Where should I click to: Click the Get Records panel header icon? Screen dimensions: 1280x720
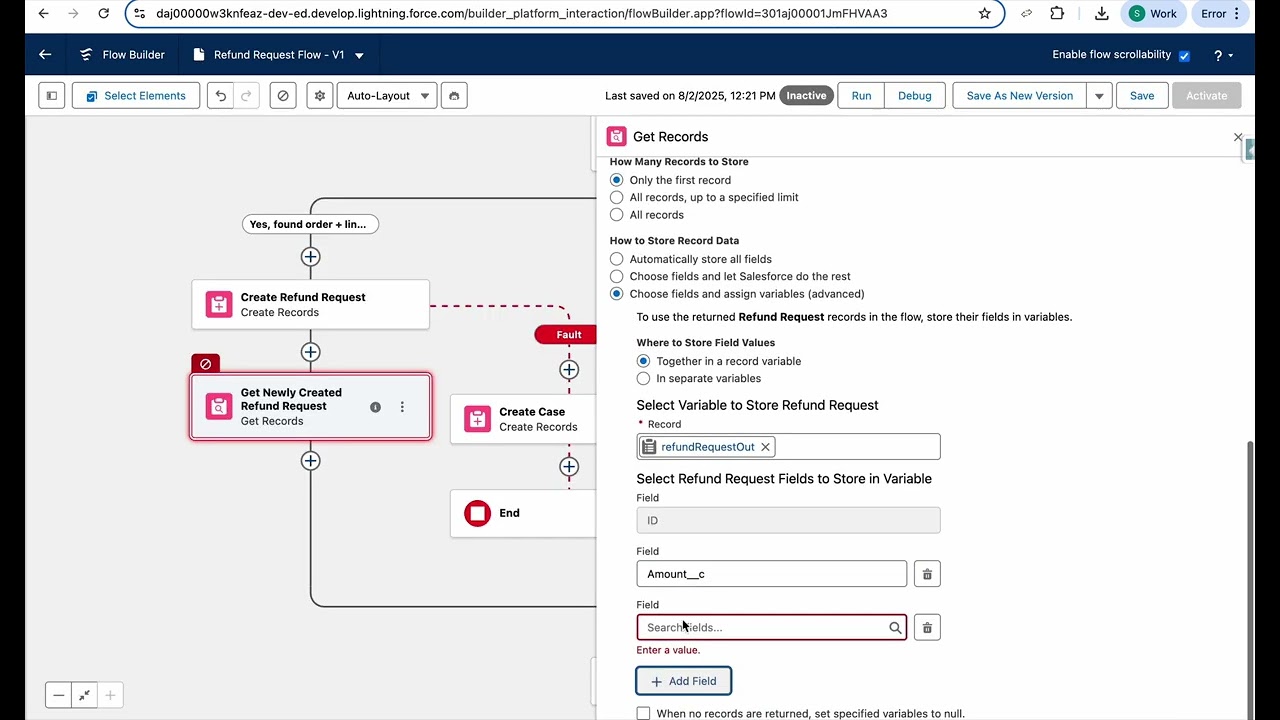(x=617, y=137)
